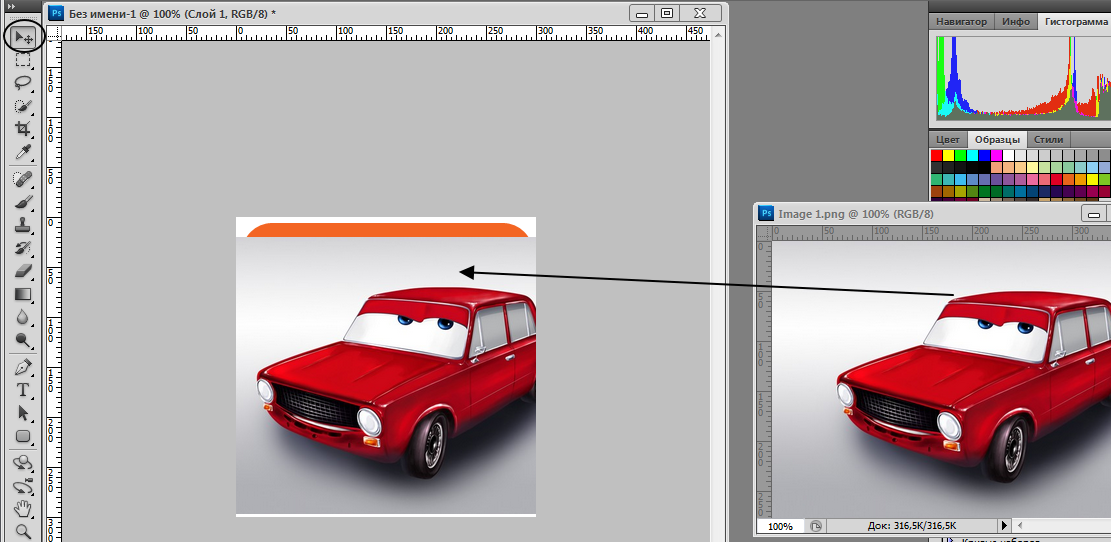
Task: Pick the magenta swatch in first row
Action: pyautogui.click(x=996, y=155)
